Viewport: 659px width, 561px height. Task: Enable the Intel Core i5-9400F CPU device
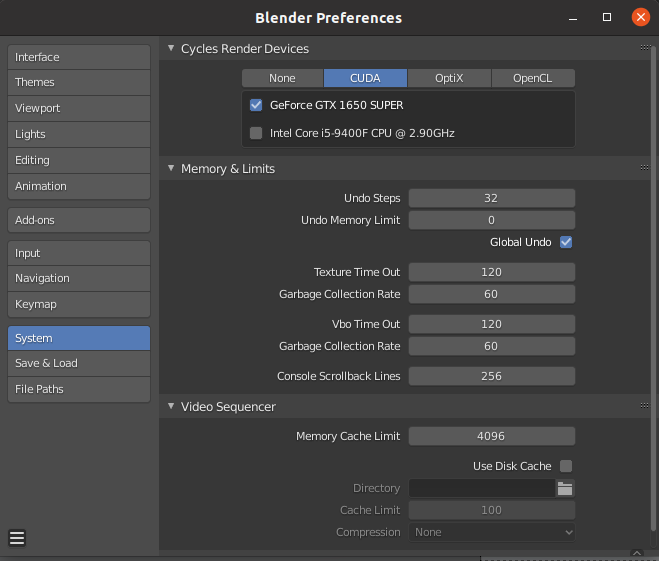point(256,133)
